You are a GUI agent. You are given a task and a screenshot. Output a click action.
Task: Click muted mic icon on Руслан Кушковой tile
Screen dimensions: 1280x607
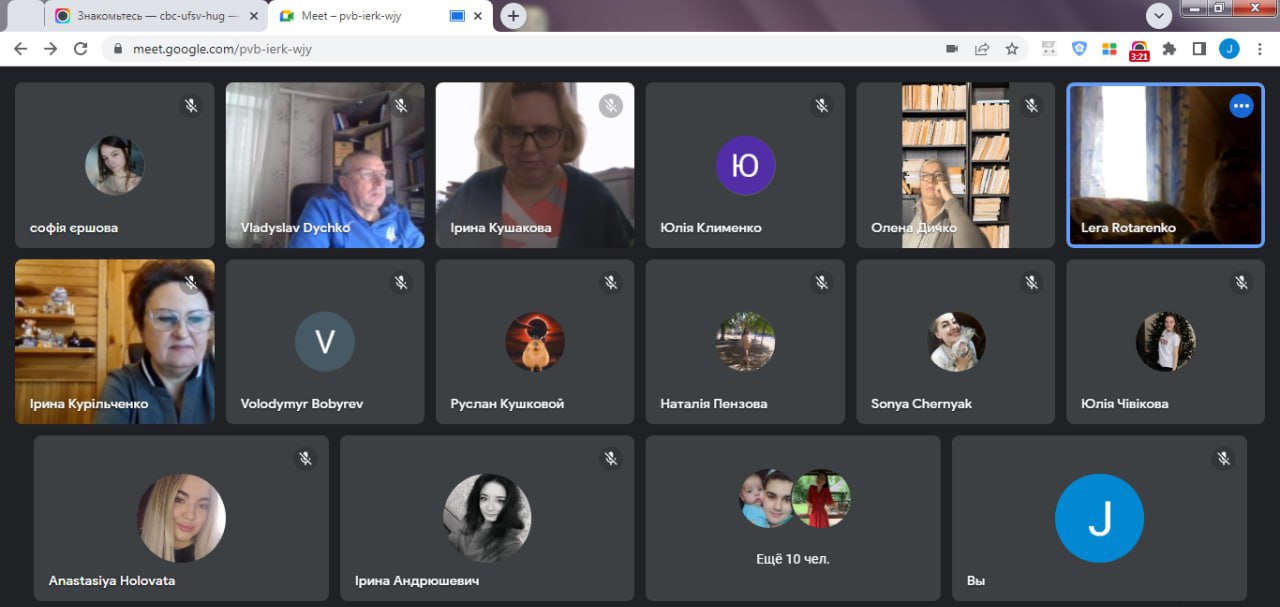point(611,283)
